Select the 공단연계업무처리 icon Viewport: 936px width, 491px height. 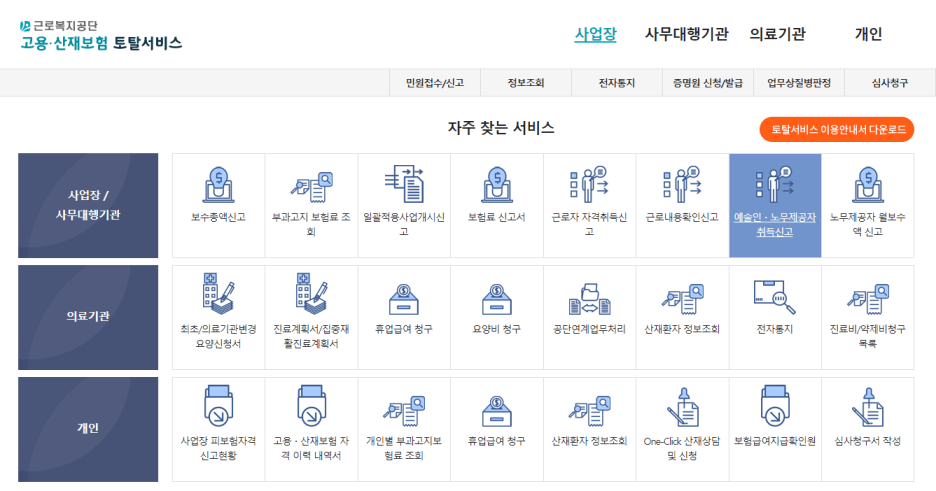tap(589, 299)
